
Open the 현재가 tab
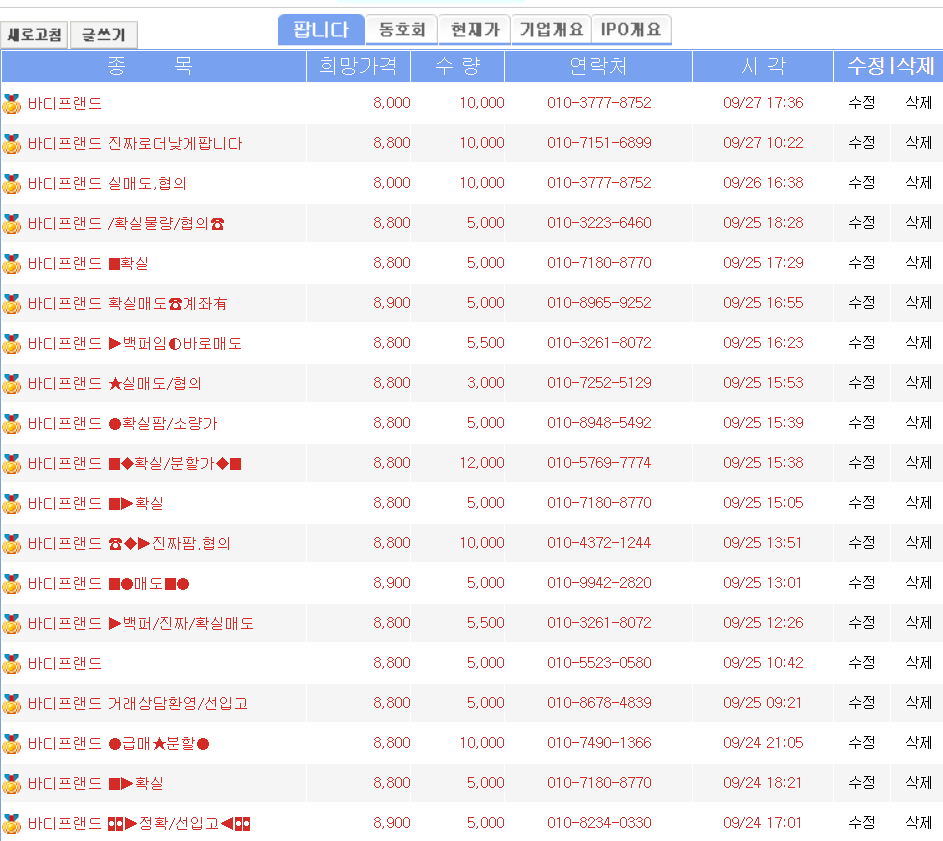[x=475, y=29]
